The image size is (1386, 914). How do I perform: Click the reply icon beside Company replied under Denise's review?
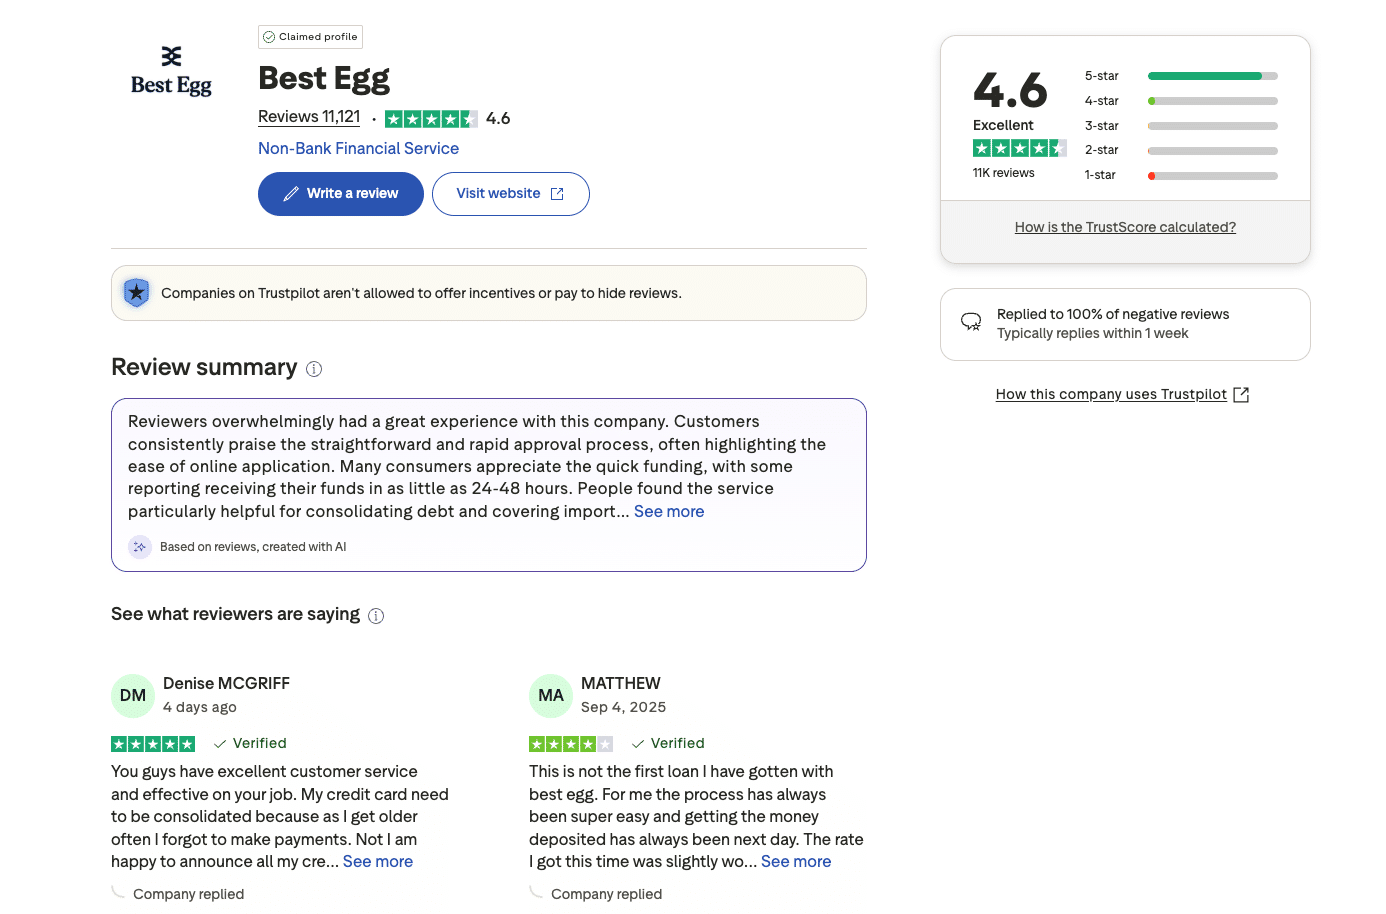pos(120,892)
